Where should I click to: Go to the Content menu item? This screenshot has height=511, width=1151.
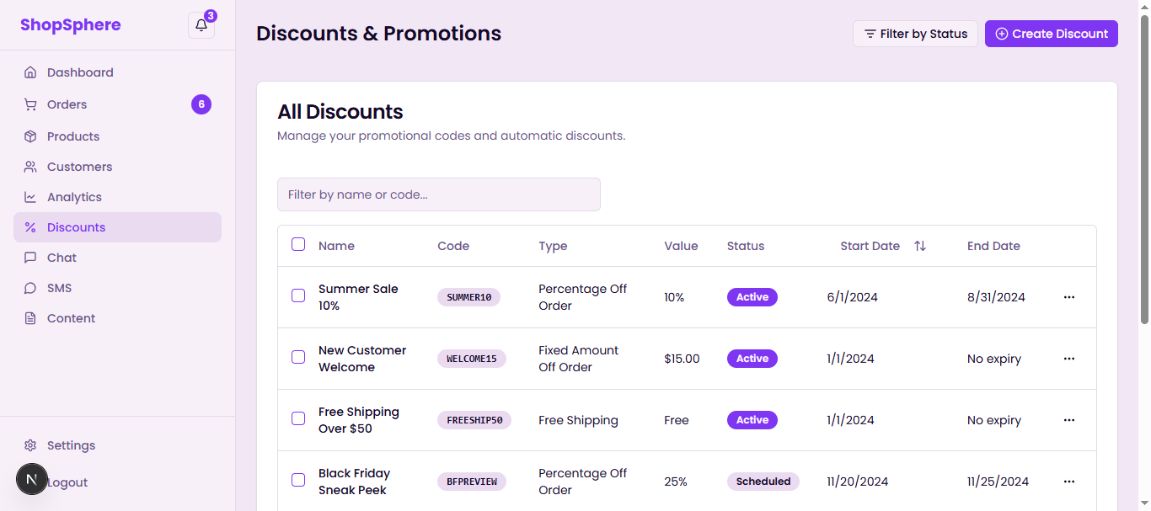(71, 319)
